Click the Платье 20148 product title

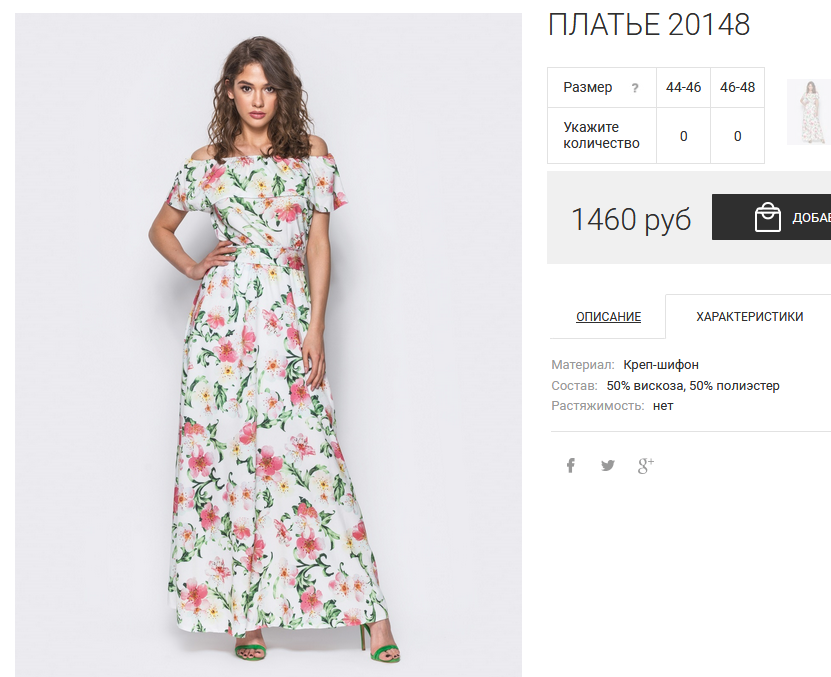[649, 24]
